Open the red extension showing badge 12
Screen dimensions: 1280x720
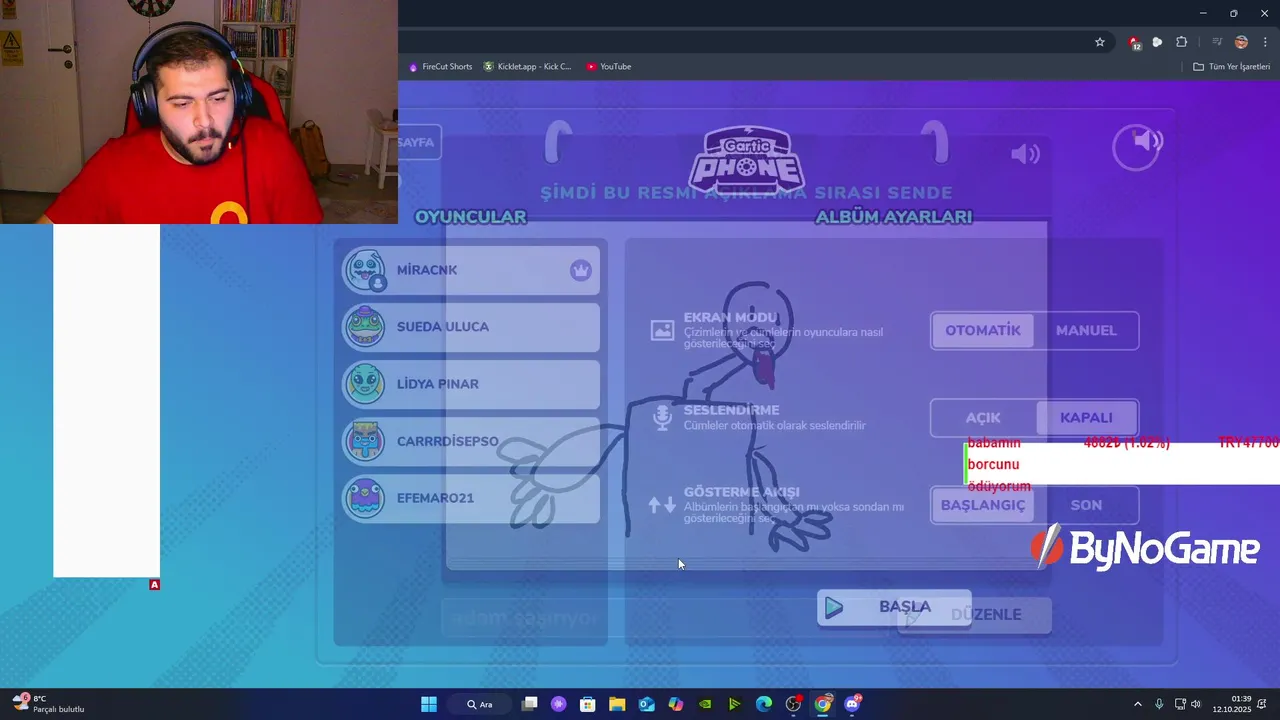(1134, 42)
